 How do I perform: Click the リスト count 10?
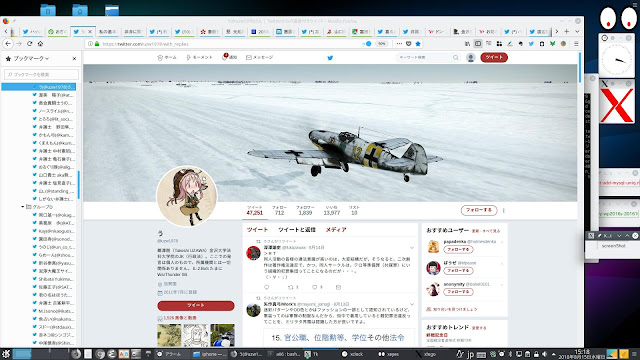[354, 210]
